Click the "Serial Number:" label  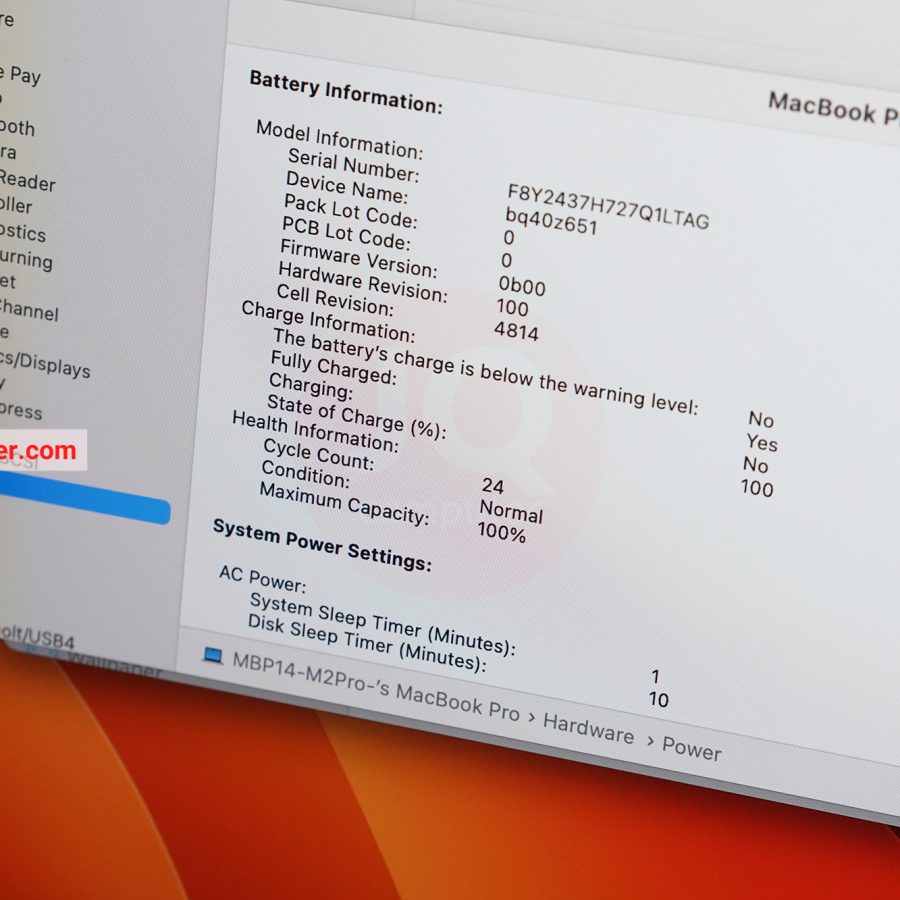pyautogui.click(x=354, y=165)
